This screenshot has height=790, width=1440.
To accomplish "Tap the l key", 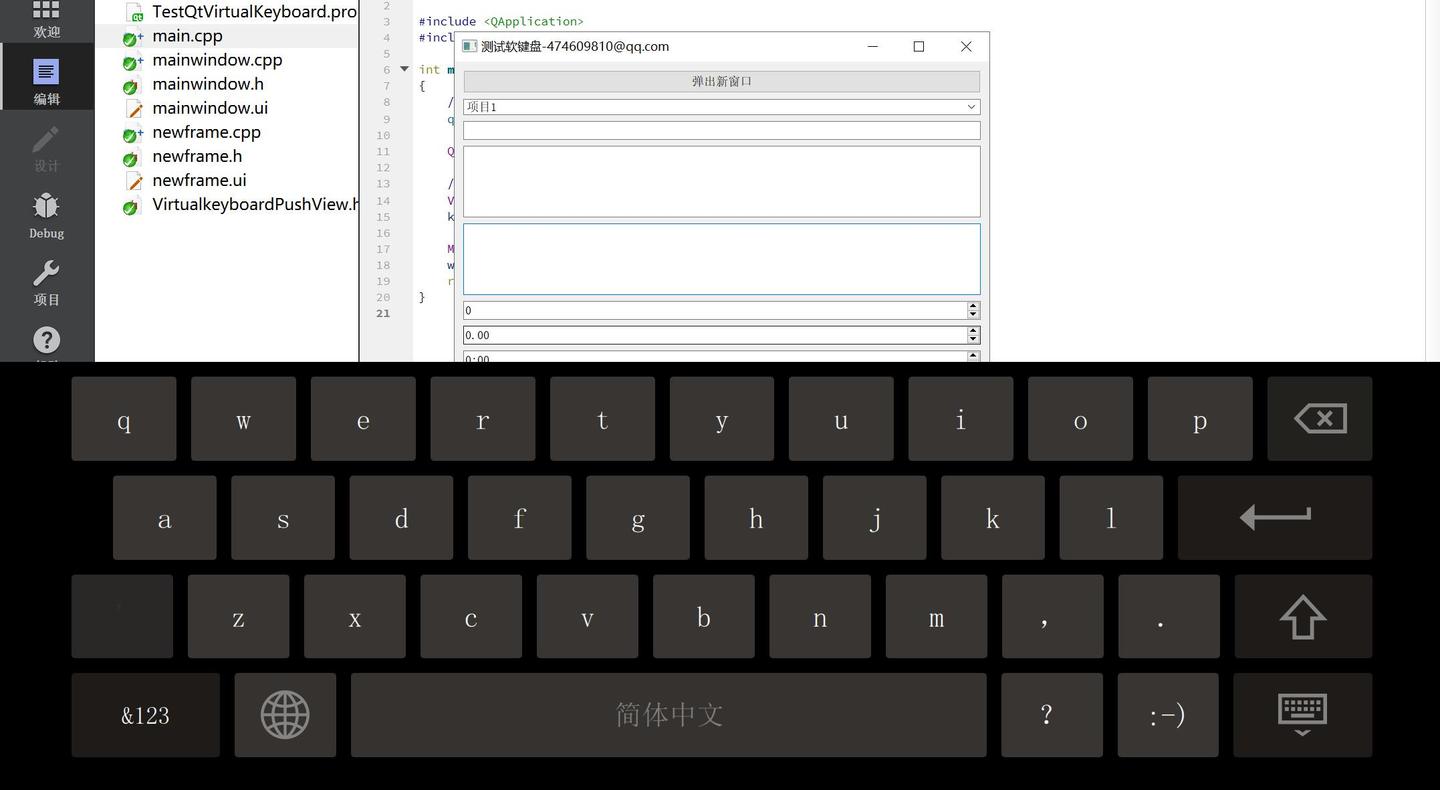I will point(1111,517).
